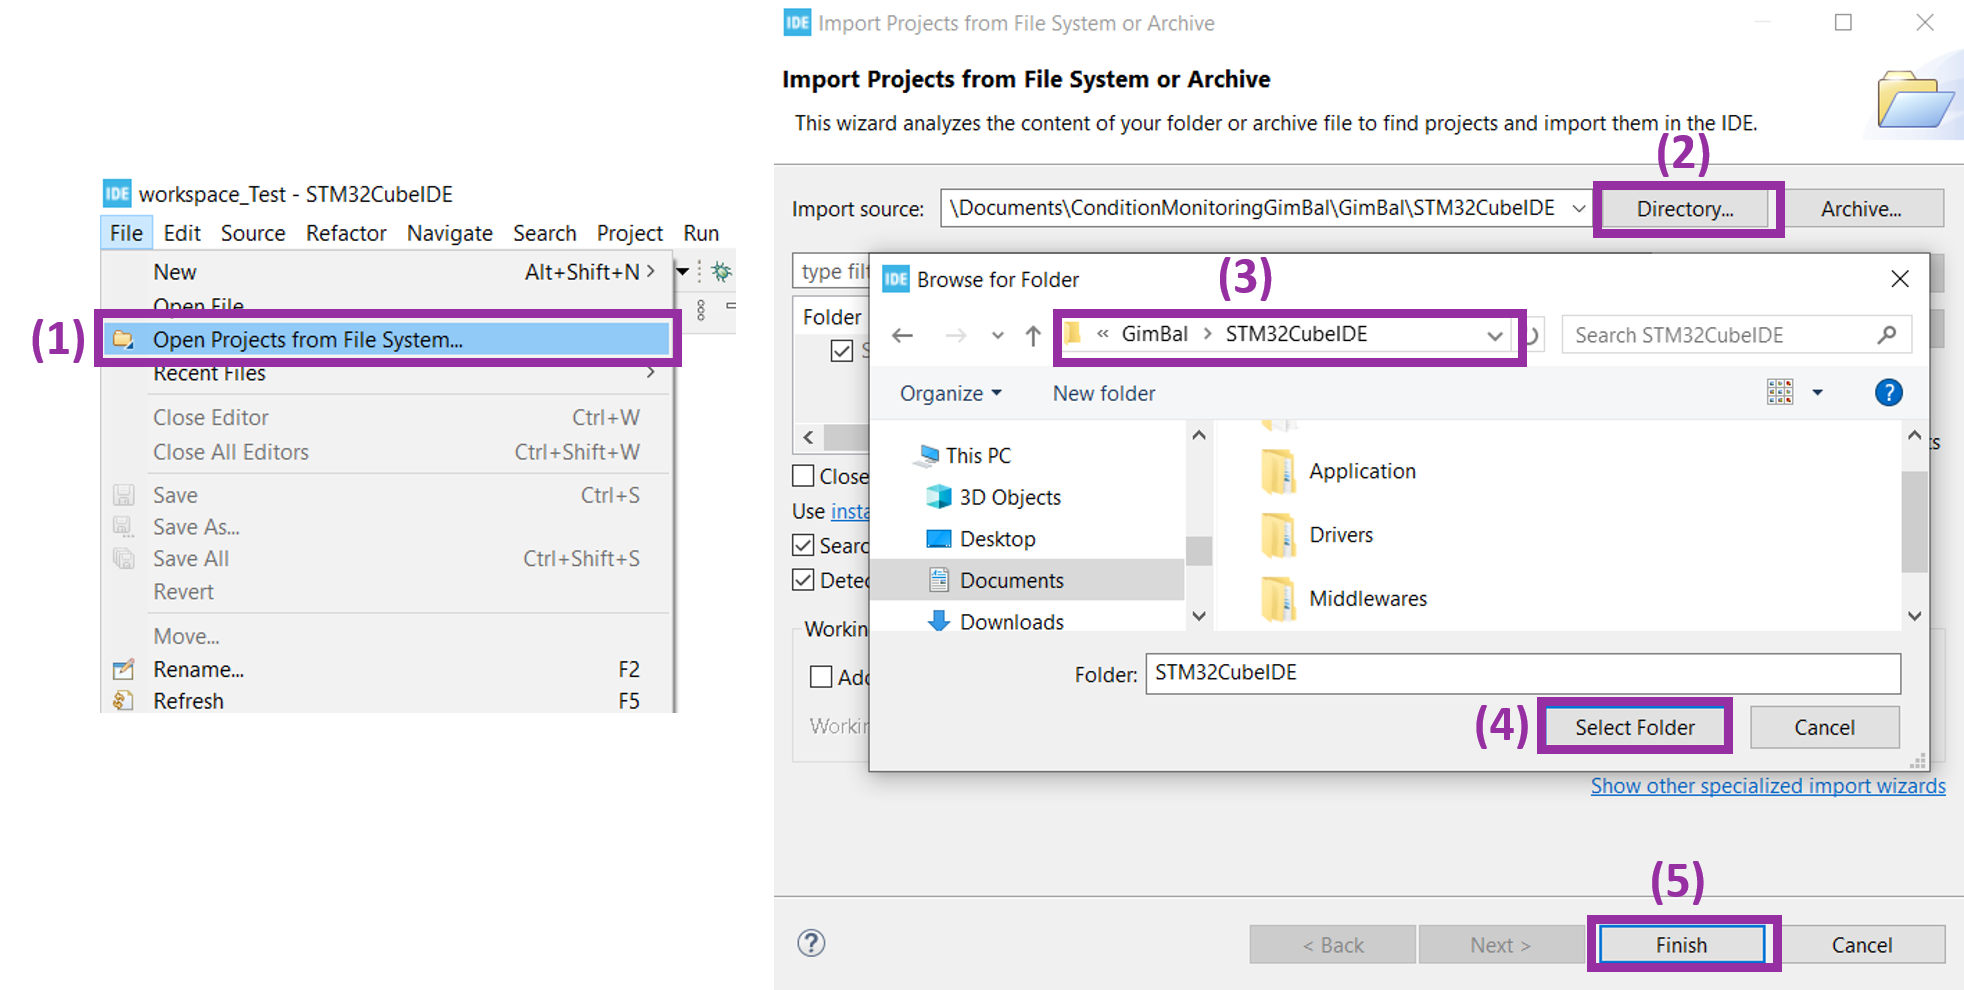Go back in Browse for Folder

point(902,335)
